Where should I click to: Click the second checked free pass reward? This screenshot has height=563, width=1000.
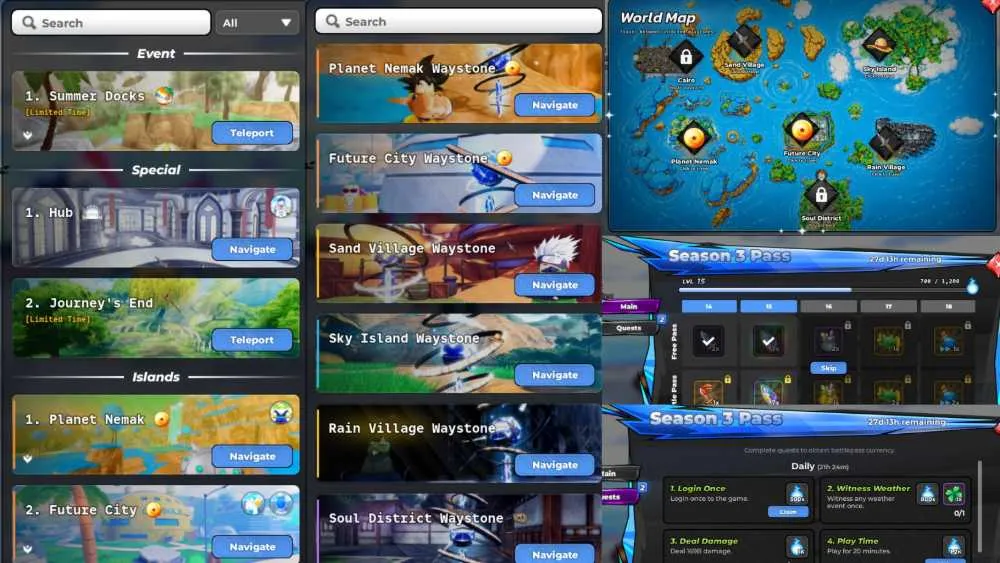(768, 341)
